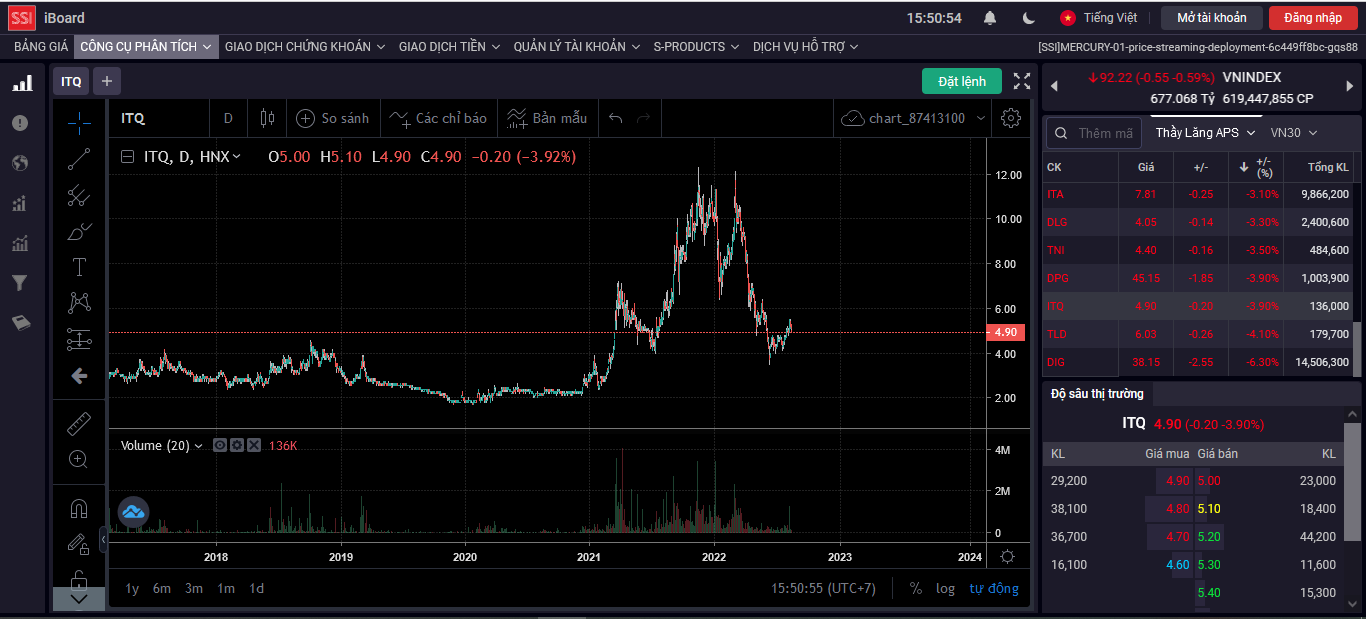1366x619 pixels.
Task: Undo the last chart action
Action: tap(615, 118)
